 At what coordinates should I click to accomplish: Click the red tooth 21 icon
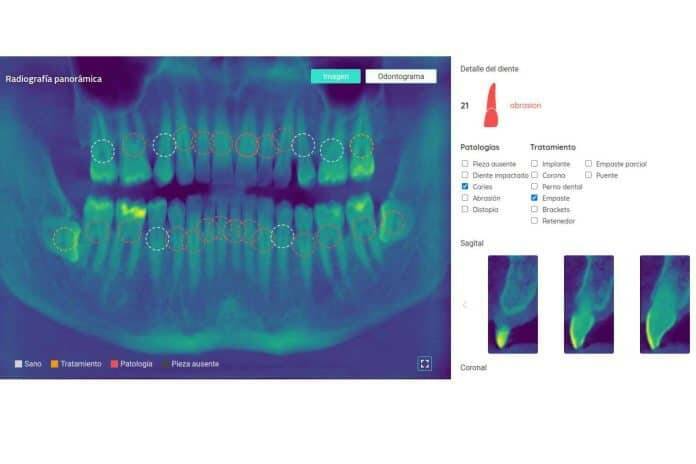click(x=490, y=105)
